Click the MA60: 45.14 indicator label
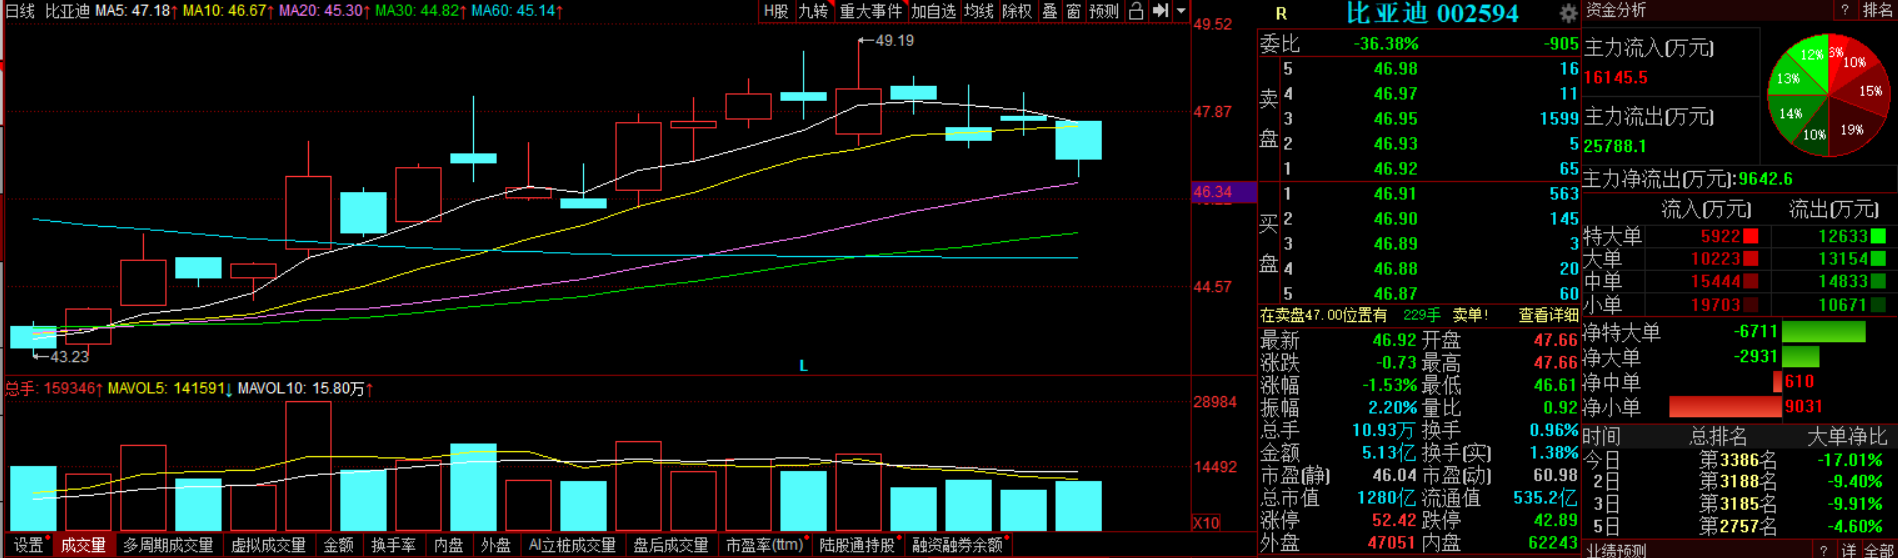The image size is (1898, 558). pyautogui.click(x=517, y=11)
